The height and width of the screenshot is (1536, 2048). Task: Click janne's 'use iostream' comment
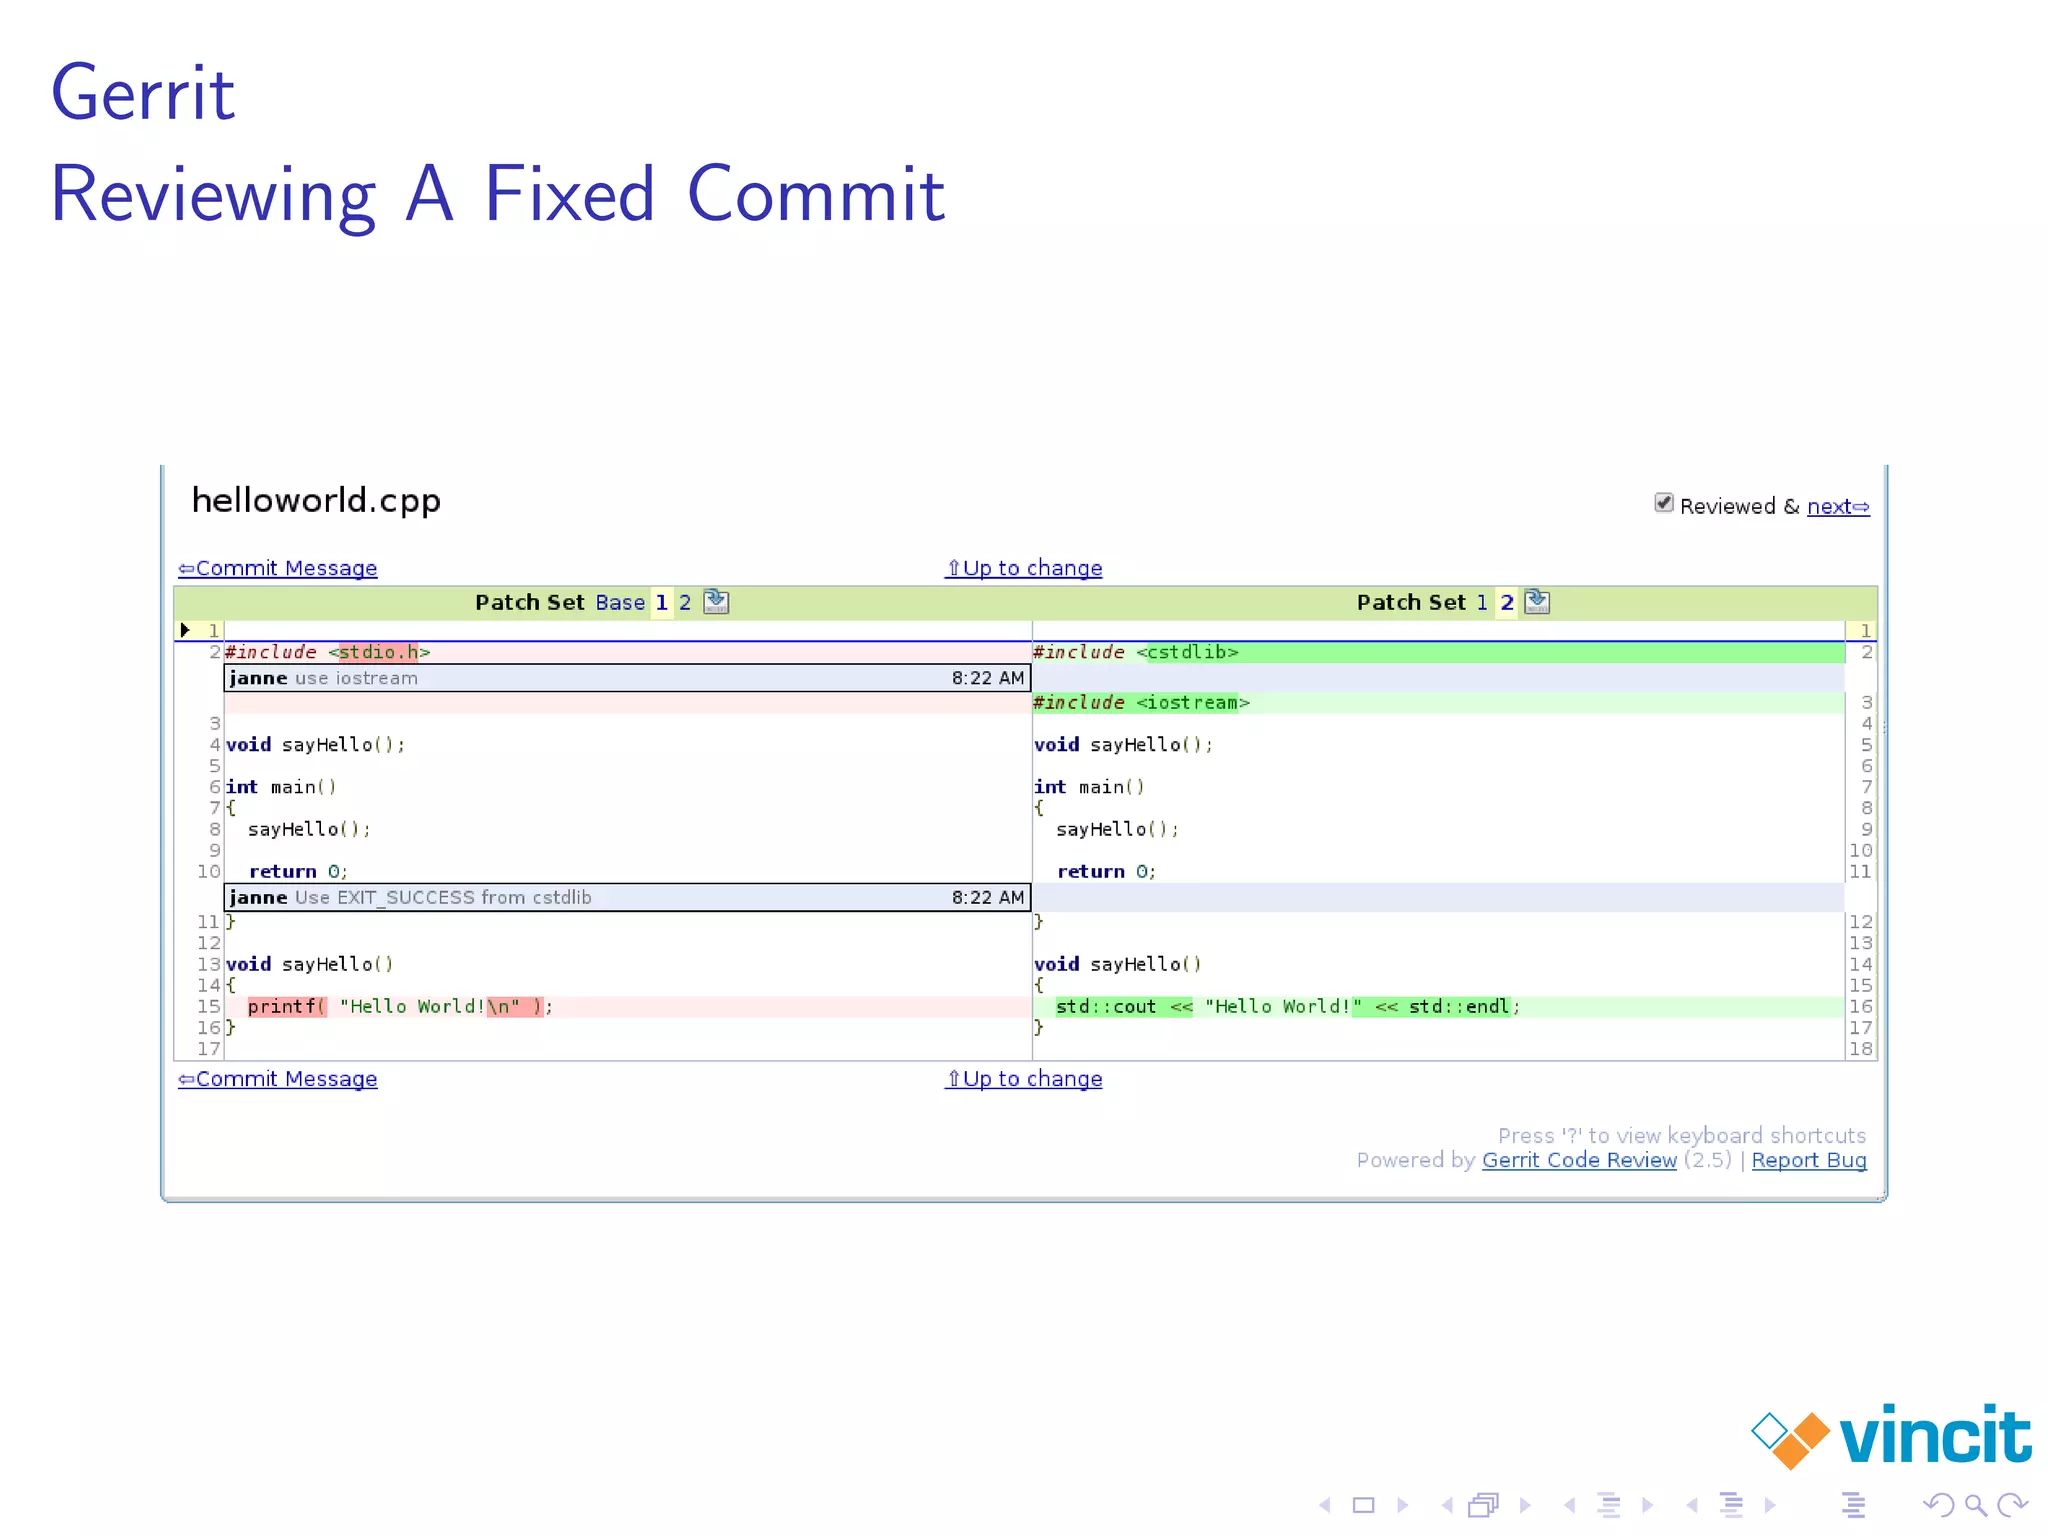click(x=627, y=678)
